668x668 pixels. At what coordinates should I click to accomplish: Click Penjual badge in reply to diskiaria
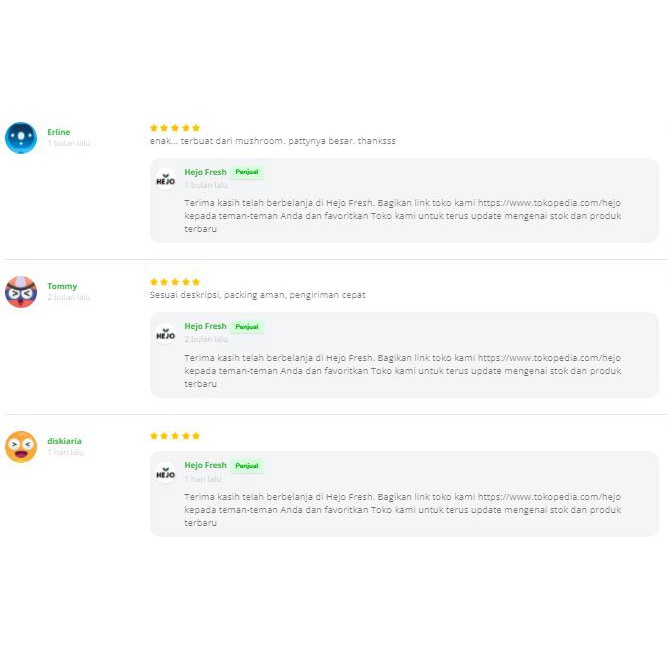click(247, 465)
